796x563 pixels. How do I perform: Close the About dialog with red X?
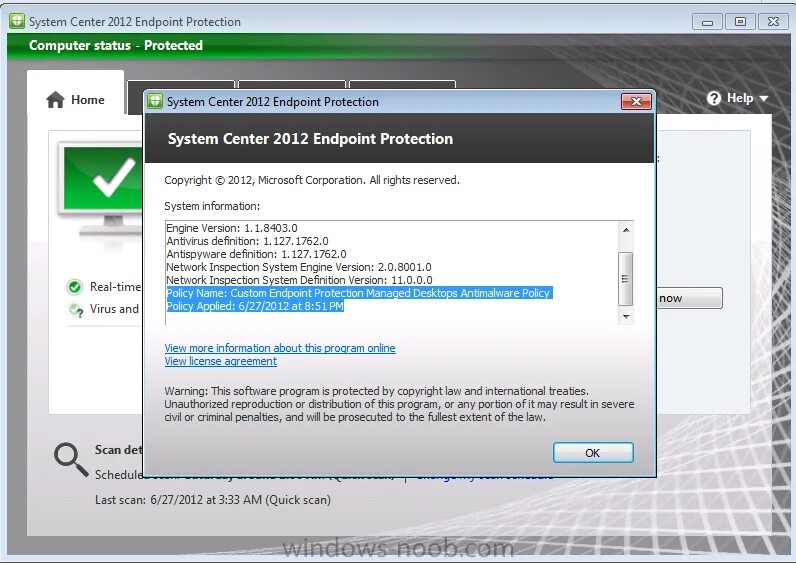636,102
